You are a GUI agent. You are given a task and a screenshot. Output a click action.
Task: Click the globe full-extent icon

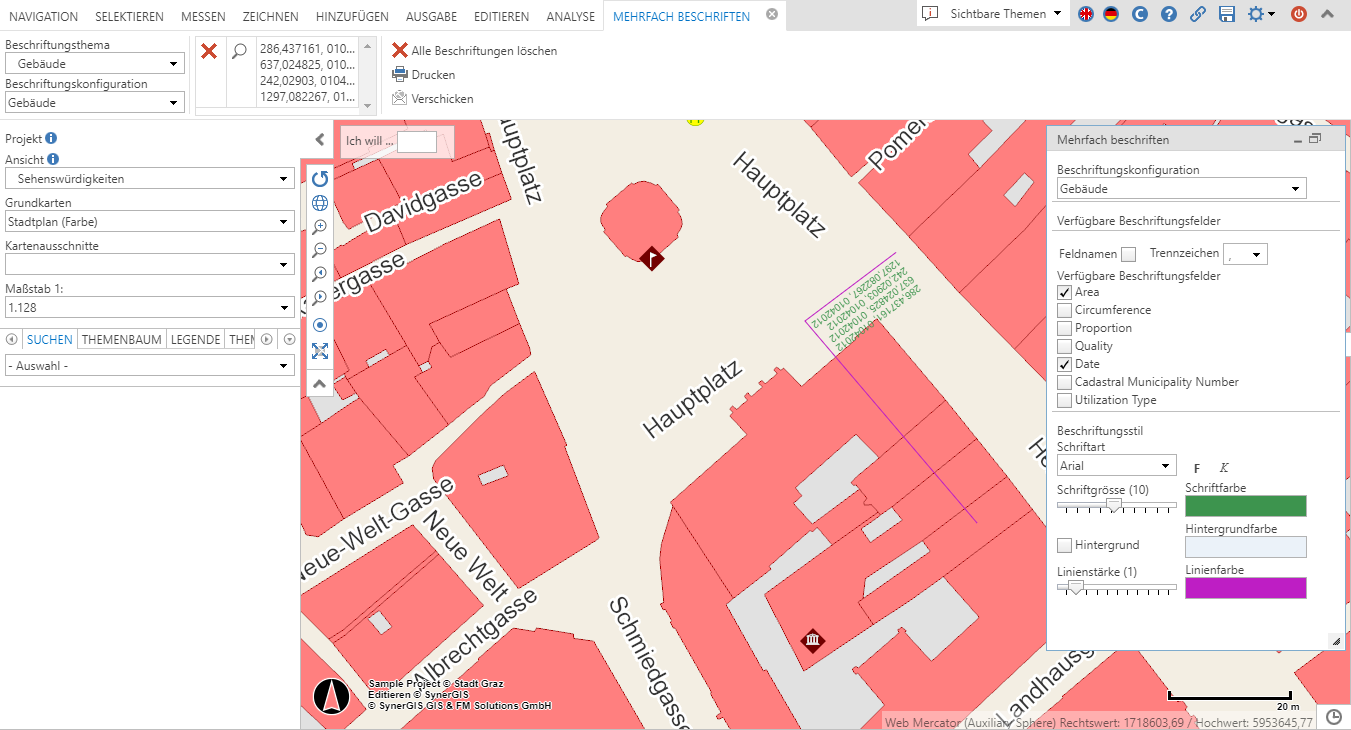tap(320, 202)
